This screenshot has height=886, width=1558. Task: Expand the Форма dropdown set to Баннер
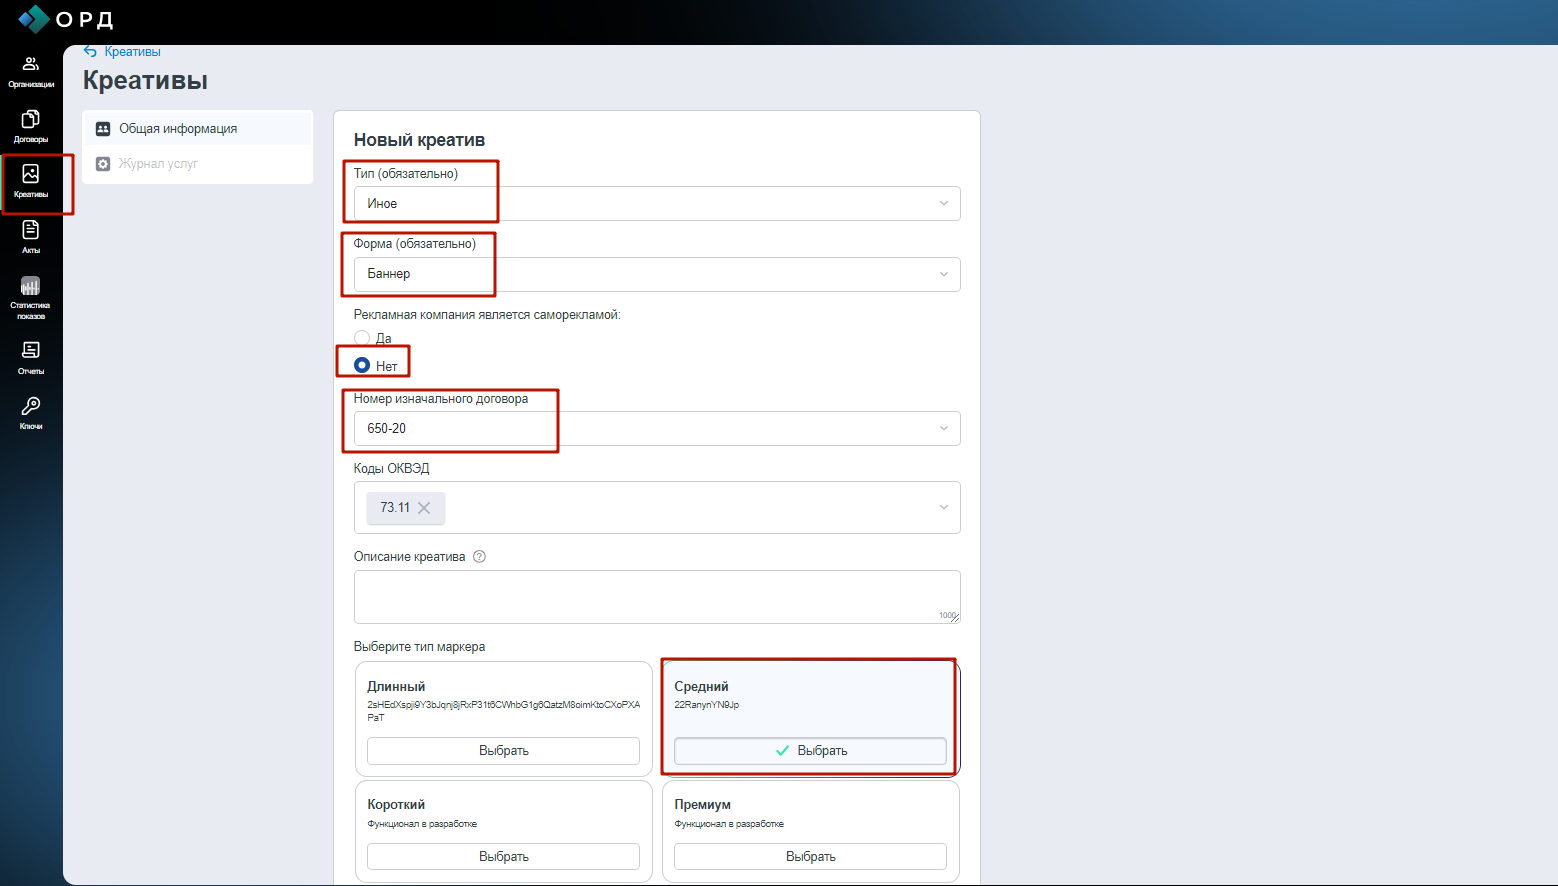point(657,274)
